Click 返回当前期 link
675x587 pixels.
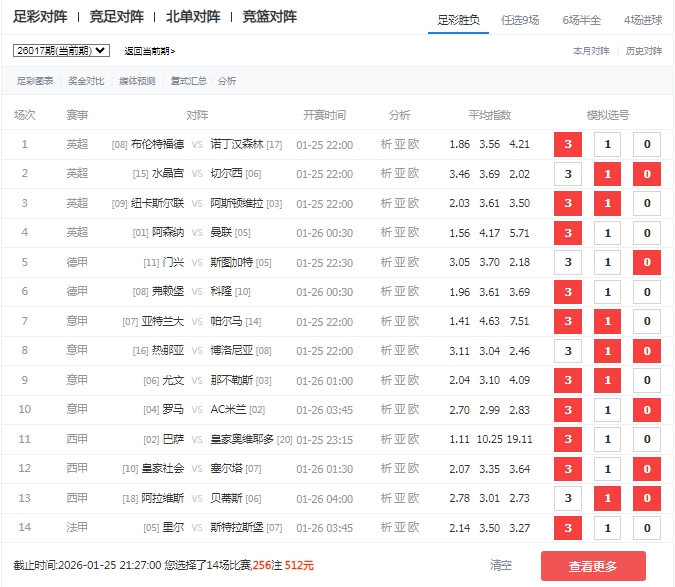(149, 51)
